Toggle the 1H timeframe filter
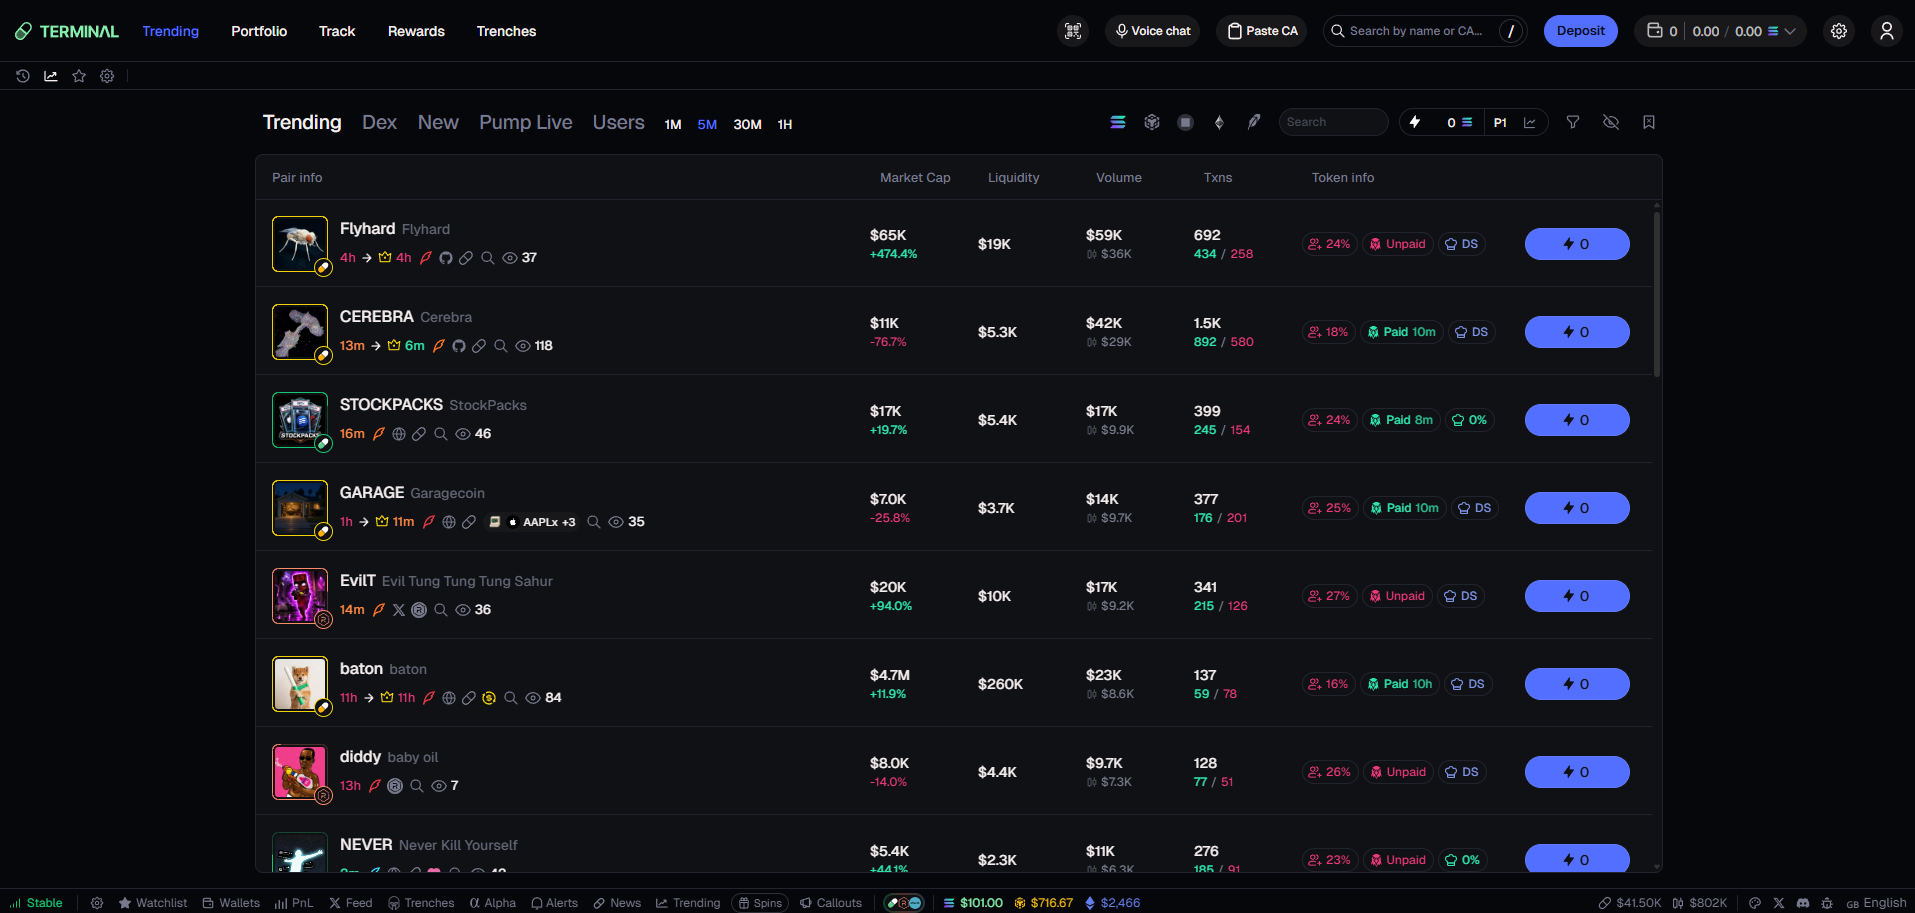The width and height of the screenshot is (1915, 913). pos(785,124)
